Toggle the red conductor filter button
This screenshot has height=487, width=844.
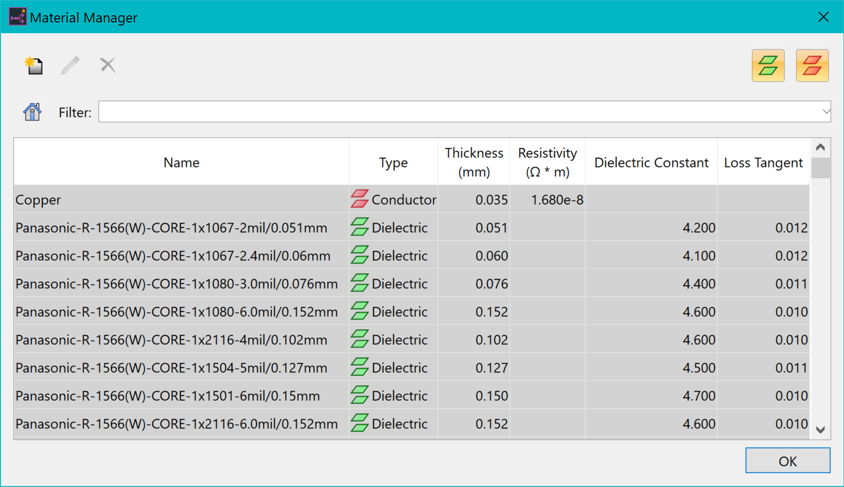click(x=812, y=66)
